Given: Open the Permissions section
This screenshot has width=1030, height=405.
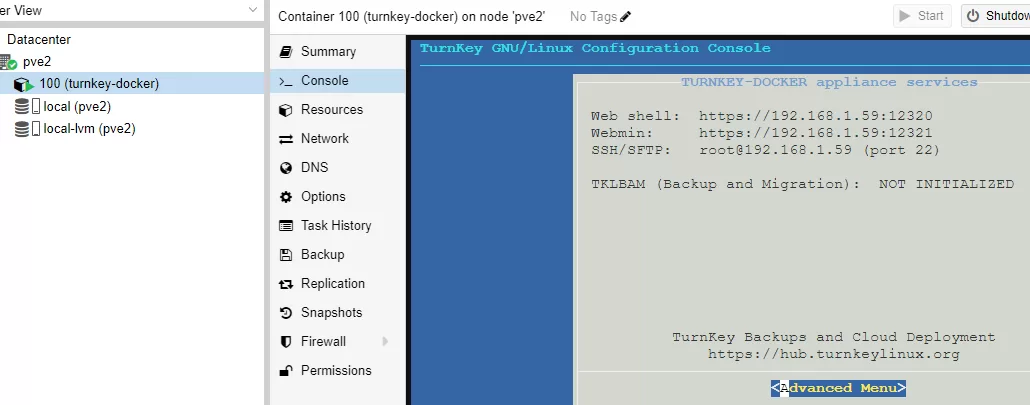Looking at the screenshot, I should (338, 370).
